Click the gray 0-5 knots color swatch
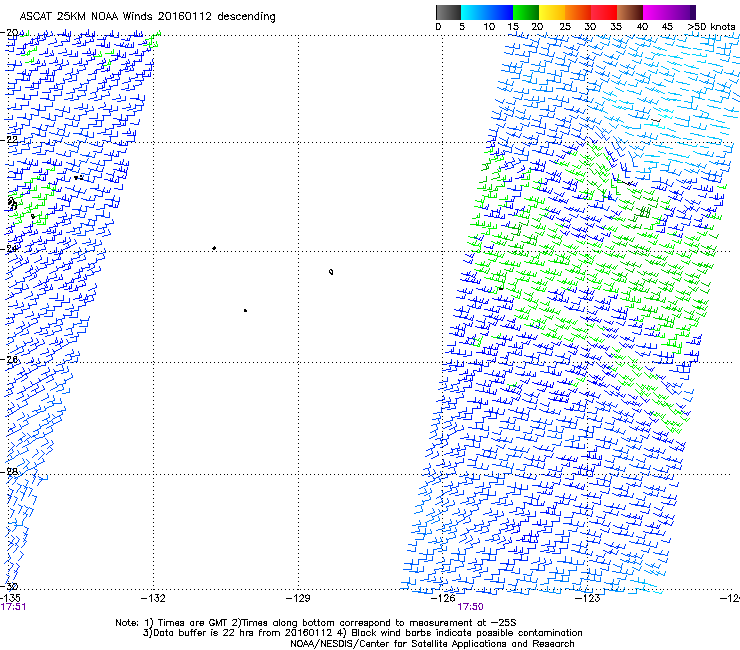The height and width of the screenshot is (650, 740). (x=448, y=12)
